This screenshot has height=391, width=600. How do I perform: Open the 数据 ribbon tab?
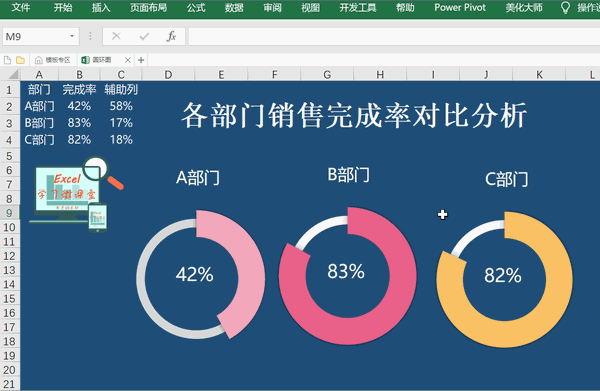(234, 7)
